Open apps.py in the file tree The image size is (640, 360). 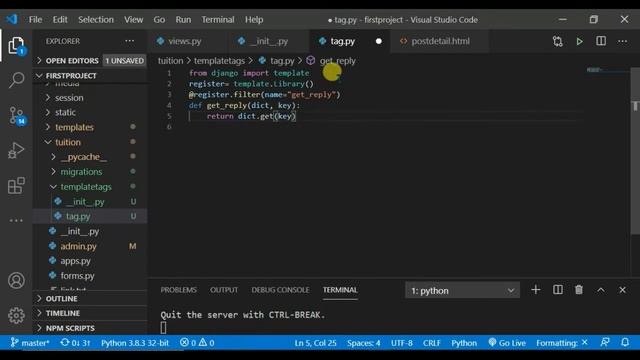(76, 261)
